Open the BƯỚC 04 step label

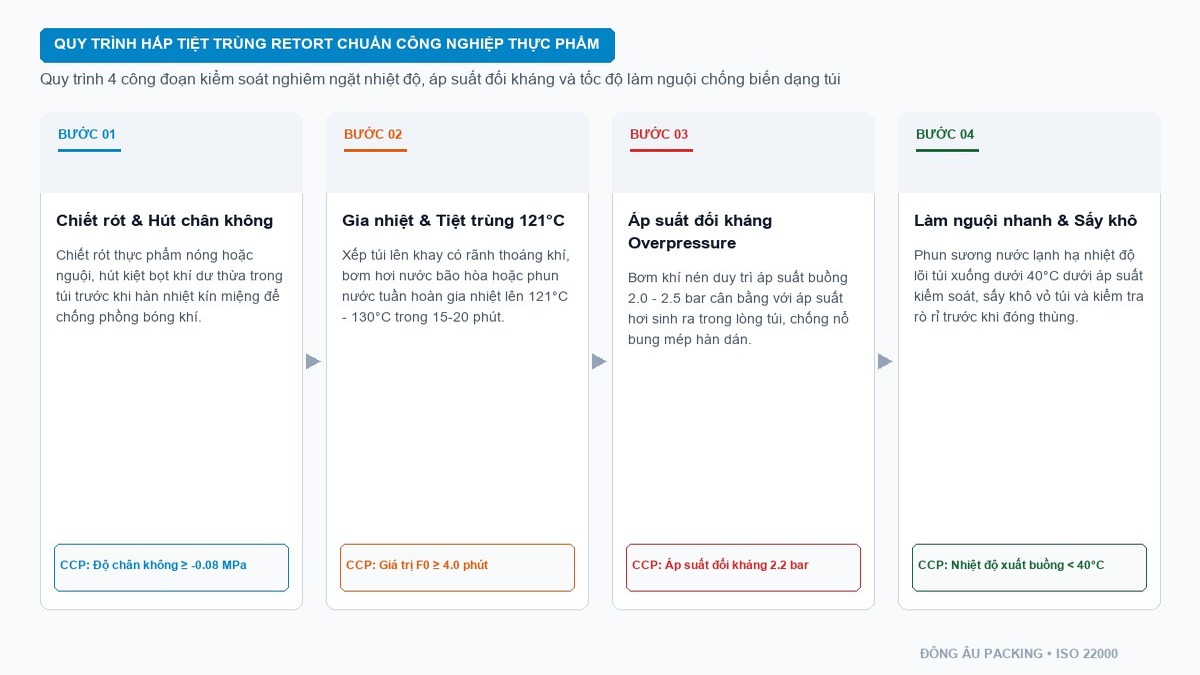[946, 135]
